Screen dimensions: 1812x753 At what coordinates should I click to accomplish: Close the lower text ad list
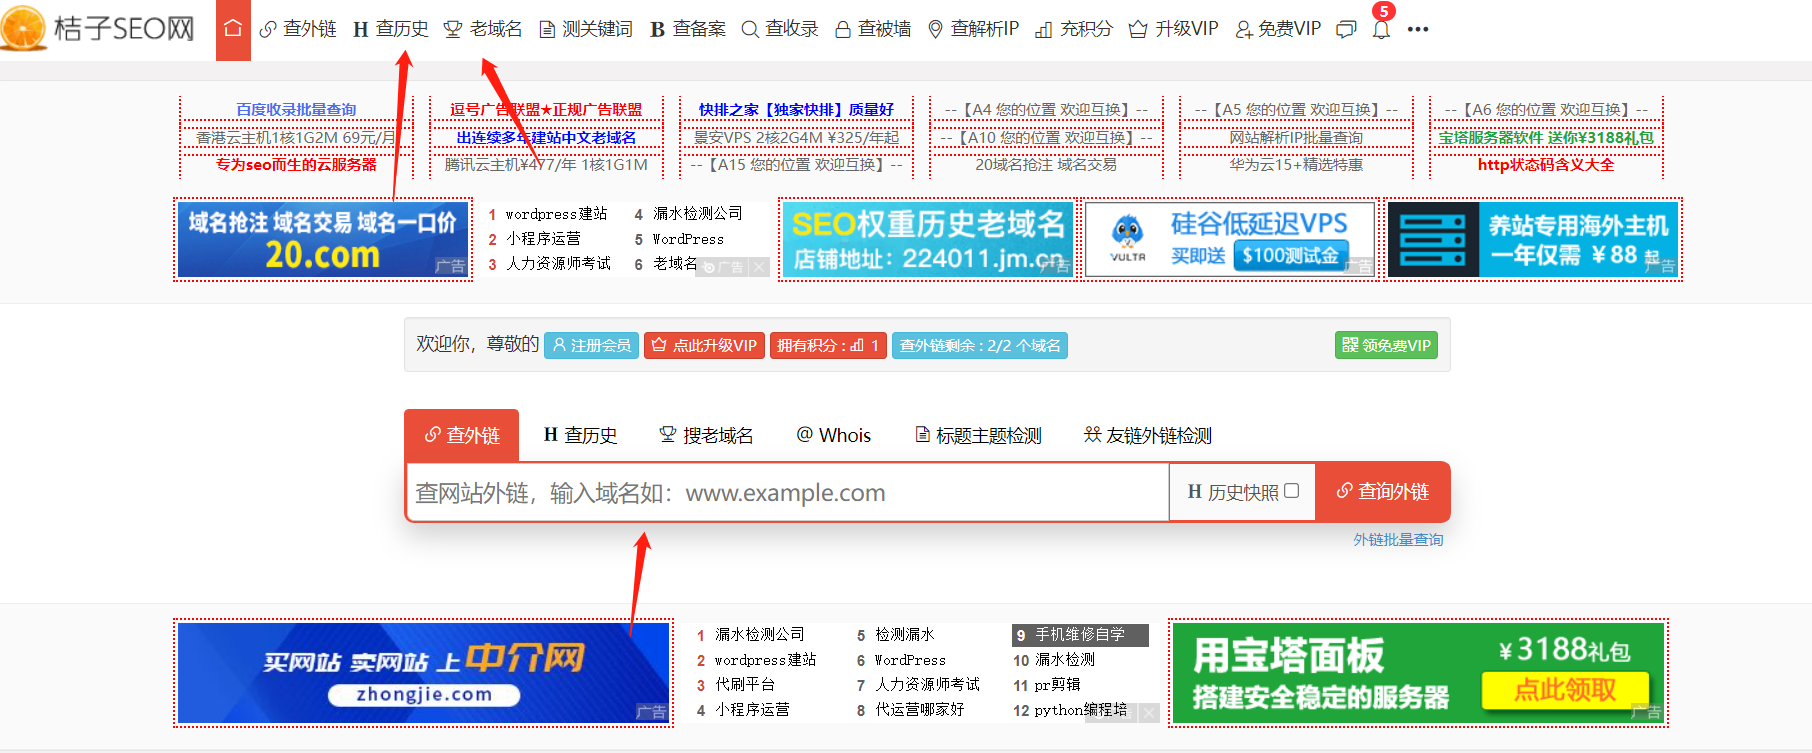point(1149,713)
